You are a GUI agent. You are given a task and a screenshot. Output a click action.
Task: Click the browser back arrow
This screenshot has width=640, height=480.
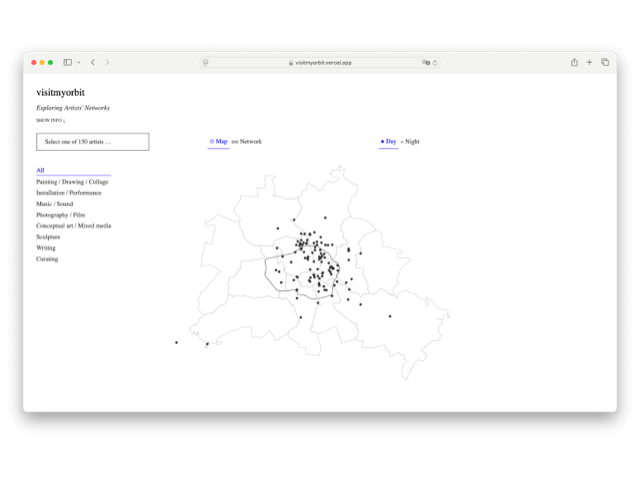(93, 62)
